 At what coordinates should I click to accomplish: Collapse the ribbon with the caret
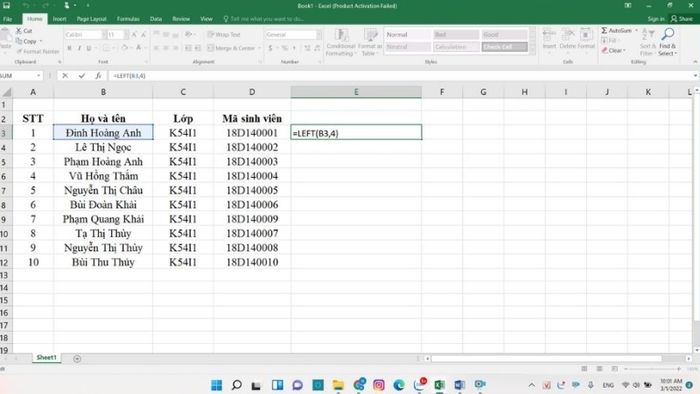pyautogui.click(x=695, y=62)
